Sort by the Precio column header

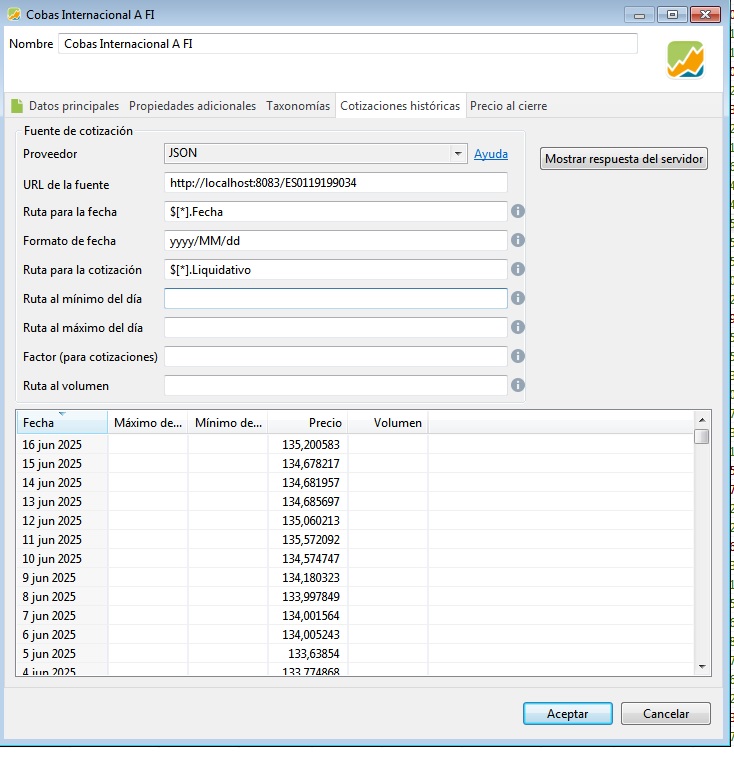(308, 422)
